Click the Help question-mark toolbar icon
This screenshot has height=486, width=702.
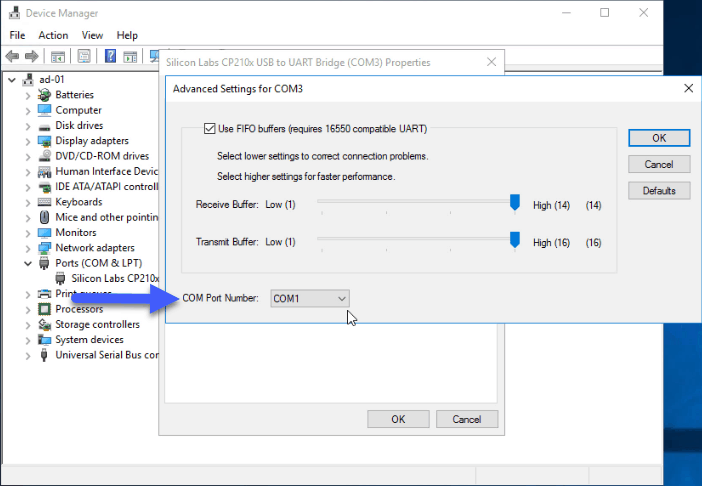click(110, 56)
